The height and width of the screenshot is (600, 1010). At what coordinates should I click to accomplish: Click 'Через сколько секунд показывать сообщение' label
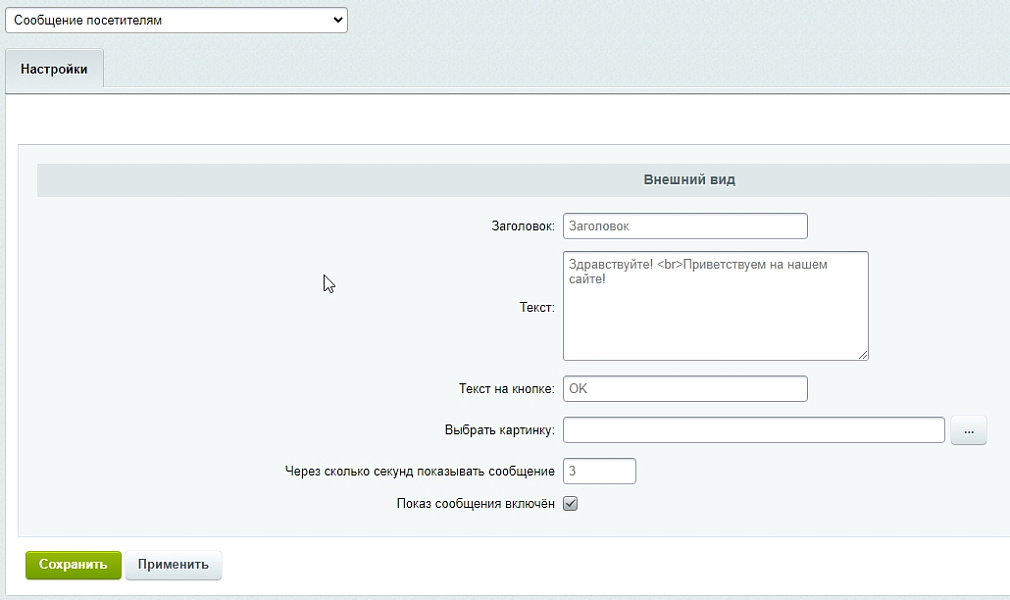click(420, 472)
